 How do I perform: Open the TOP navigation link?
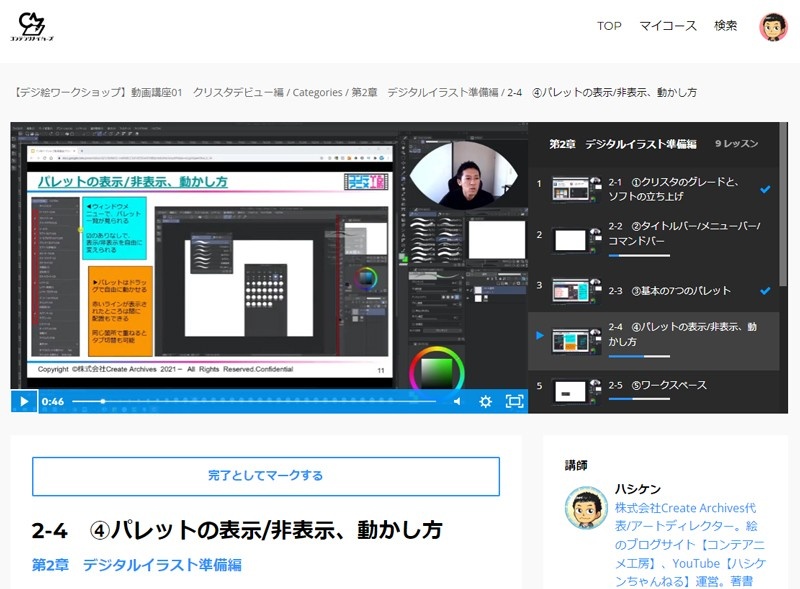coord(609,26)
